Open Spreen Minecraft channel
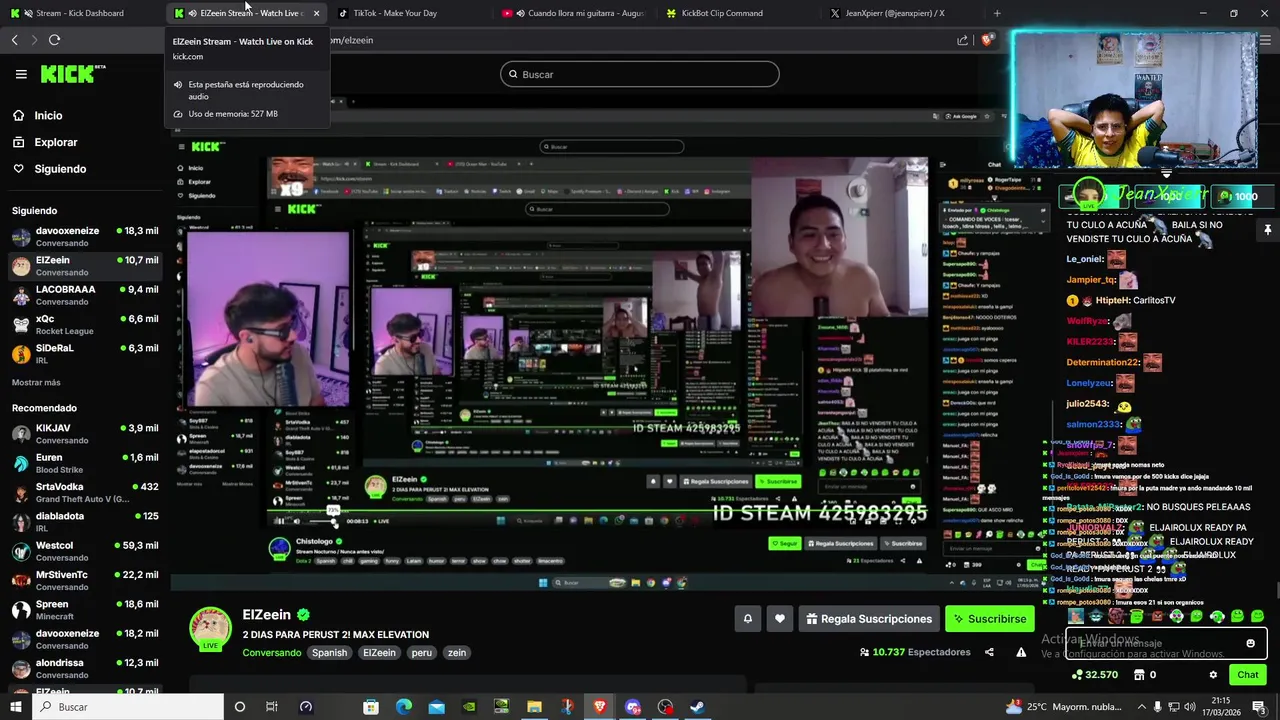 [84, 610]
